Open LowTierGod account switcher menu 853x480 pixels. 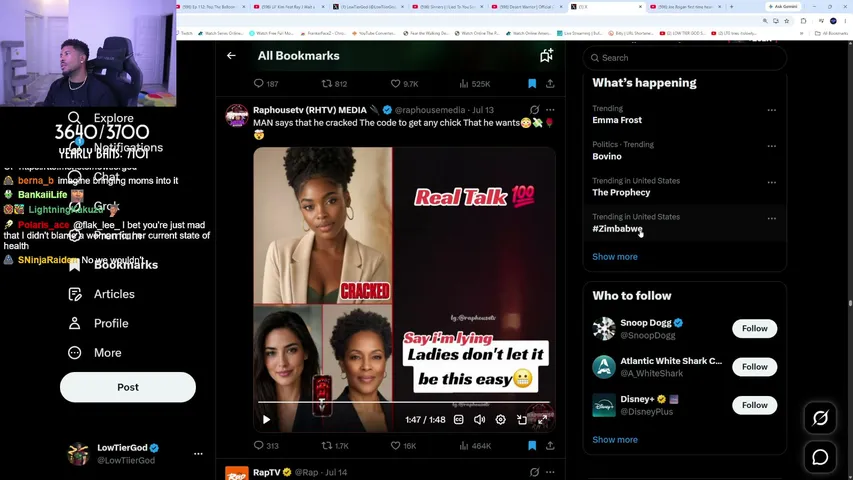198,453
